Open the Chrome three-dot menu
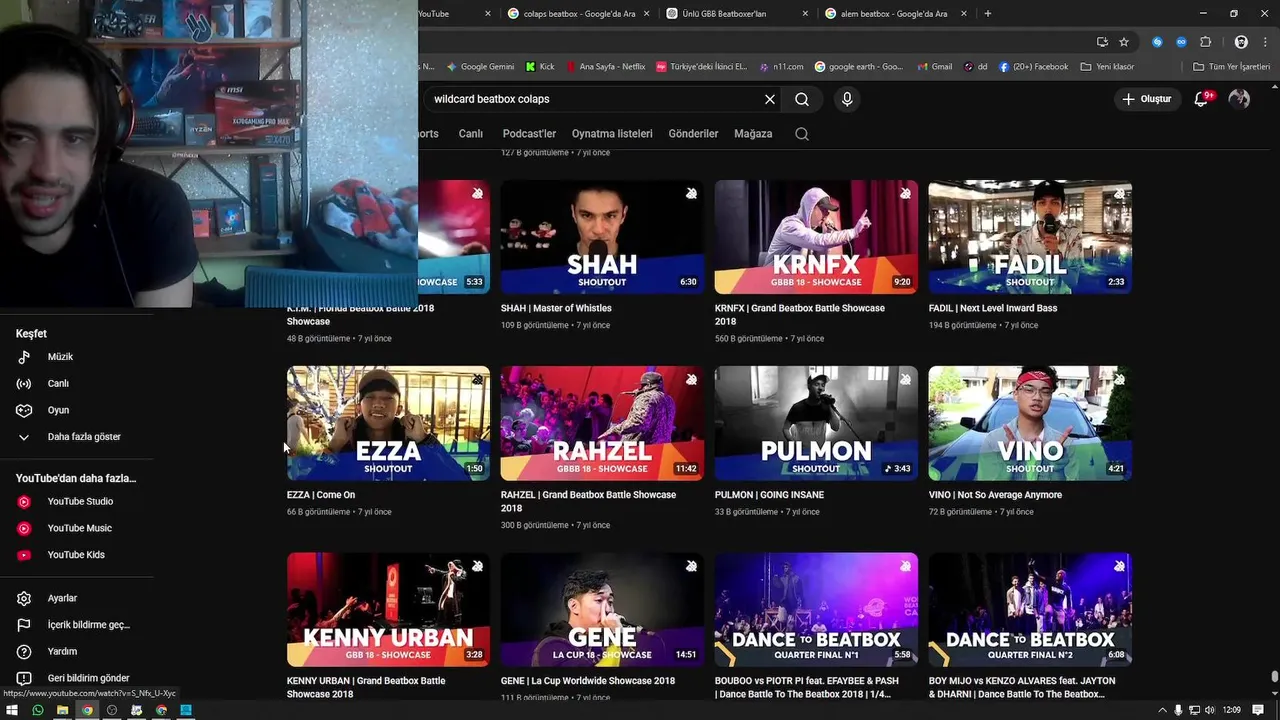The image size is (1280, 720). click(1263, 42)
